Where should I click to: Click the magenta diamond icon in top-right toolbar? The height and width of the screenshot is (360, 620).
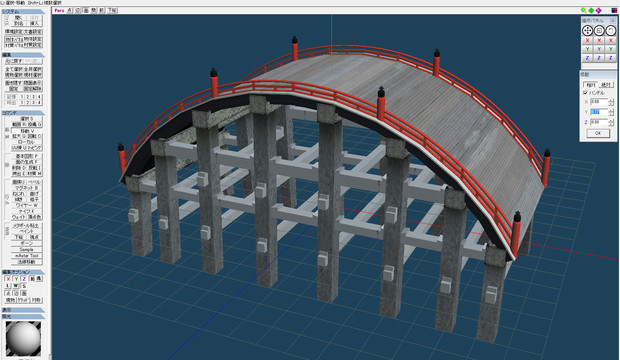tap(599, 10)
